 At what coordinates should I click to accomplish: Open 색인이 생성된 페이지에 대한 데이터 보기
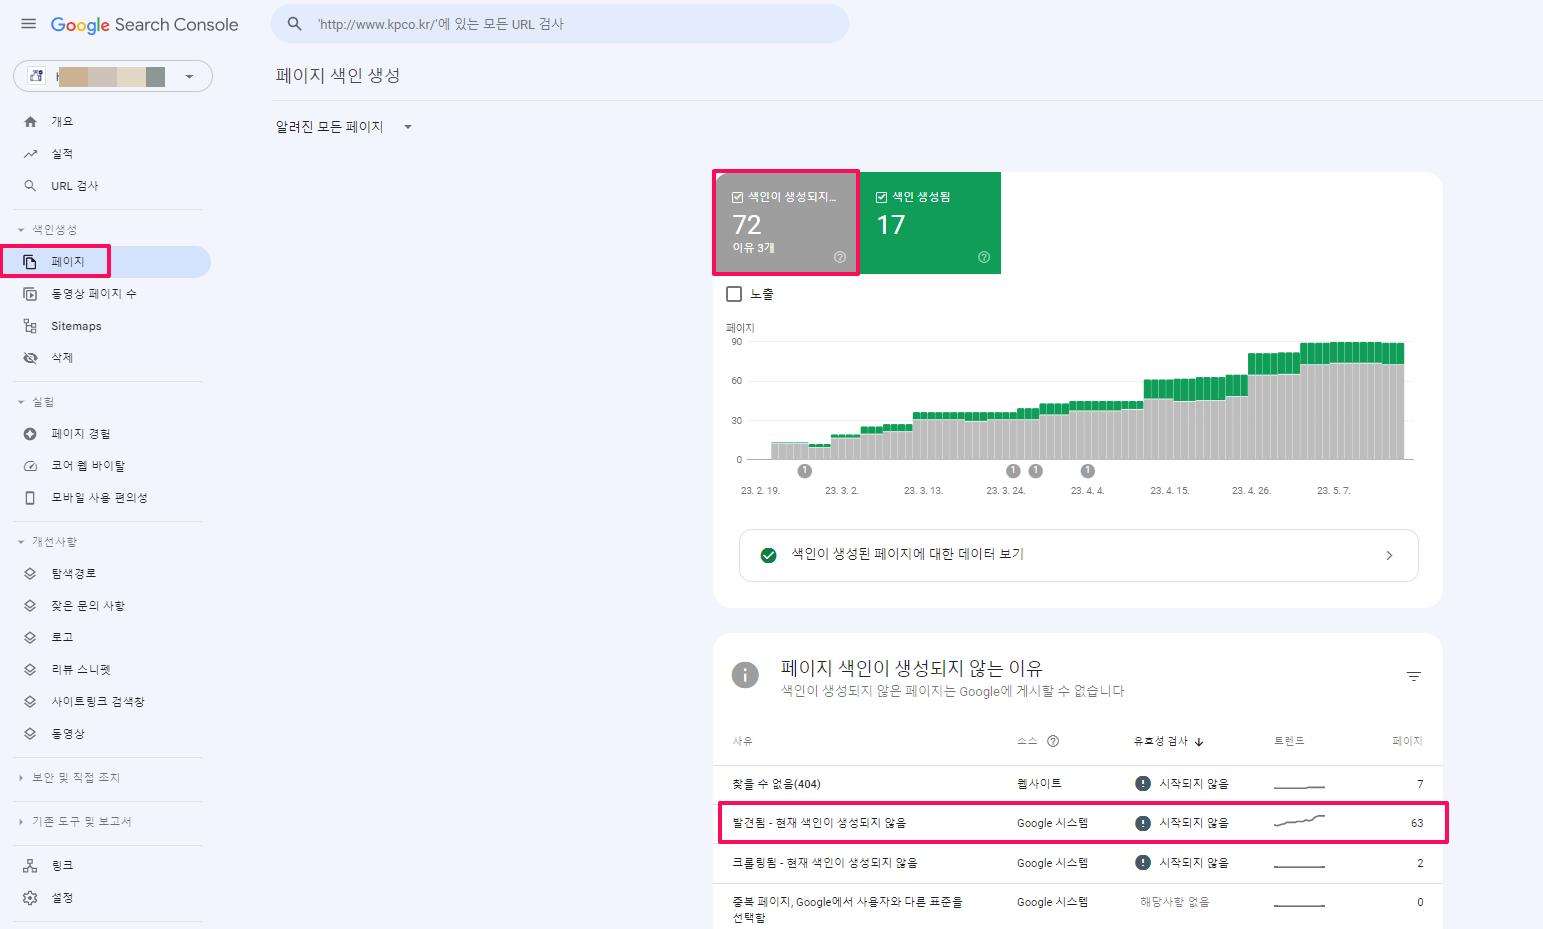(1078, 555)
